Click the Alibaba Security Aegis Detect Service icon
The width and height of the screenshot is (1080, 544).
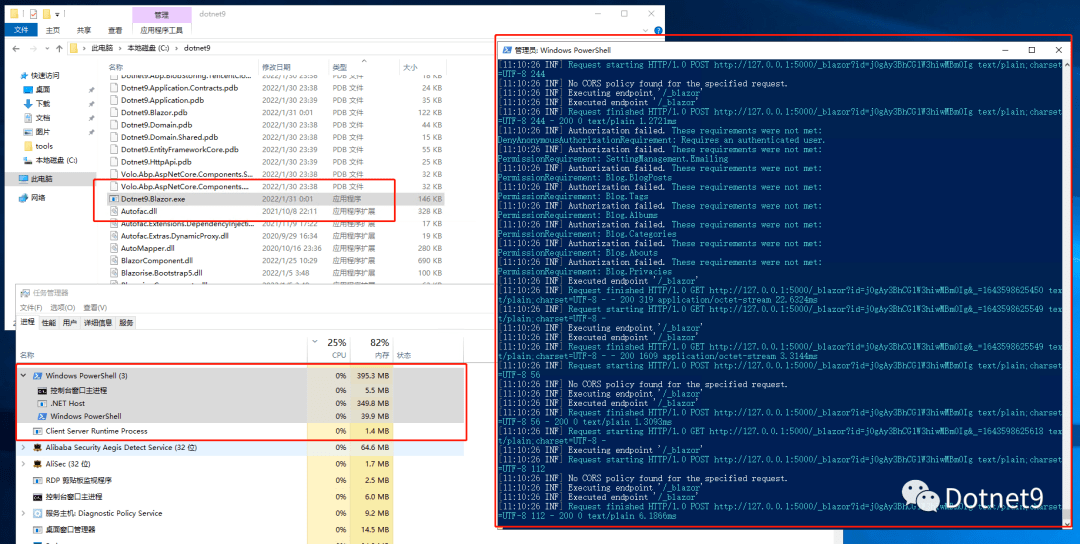tap(37, 448)
